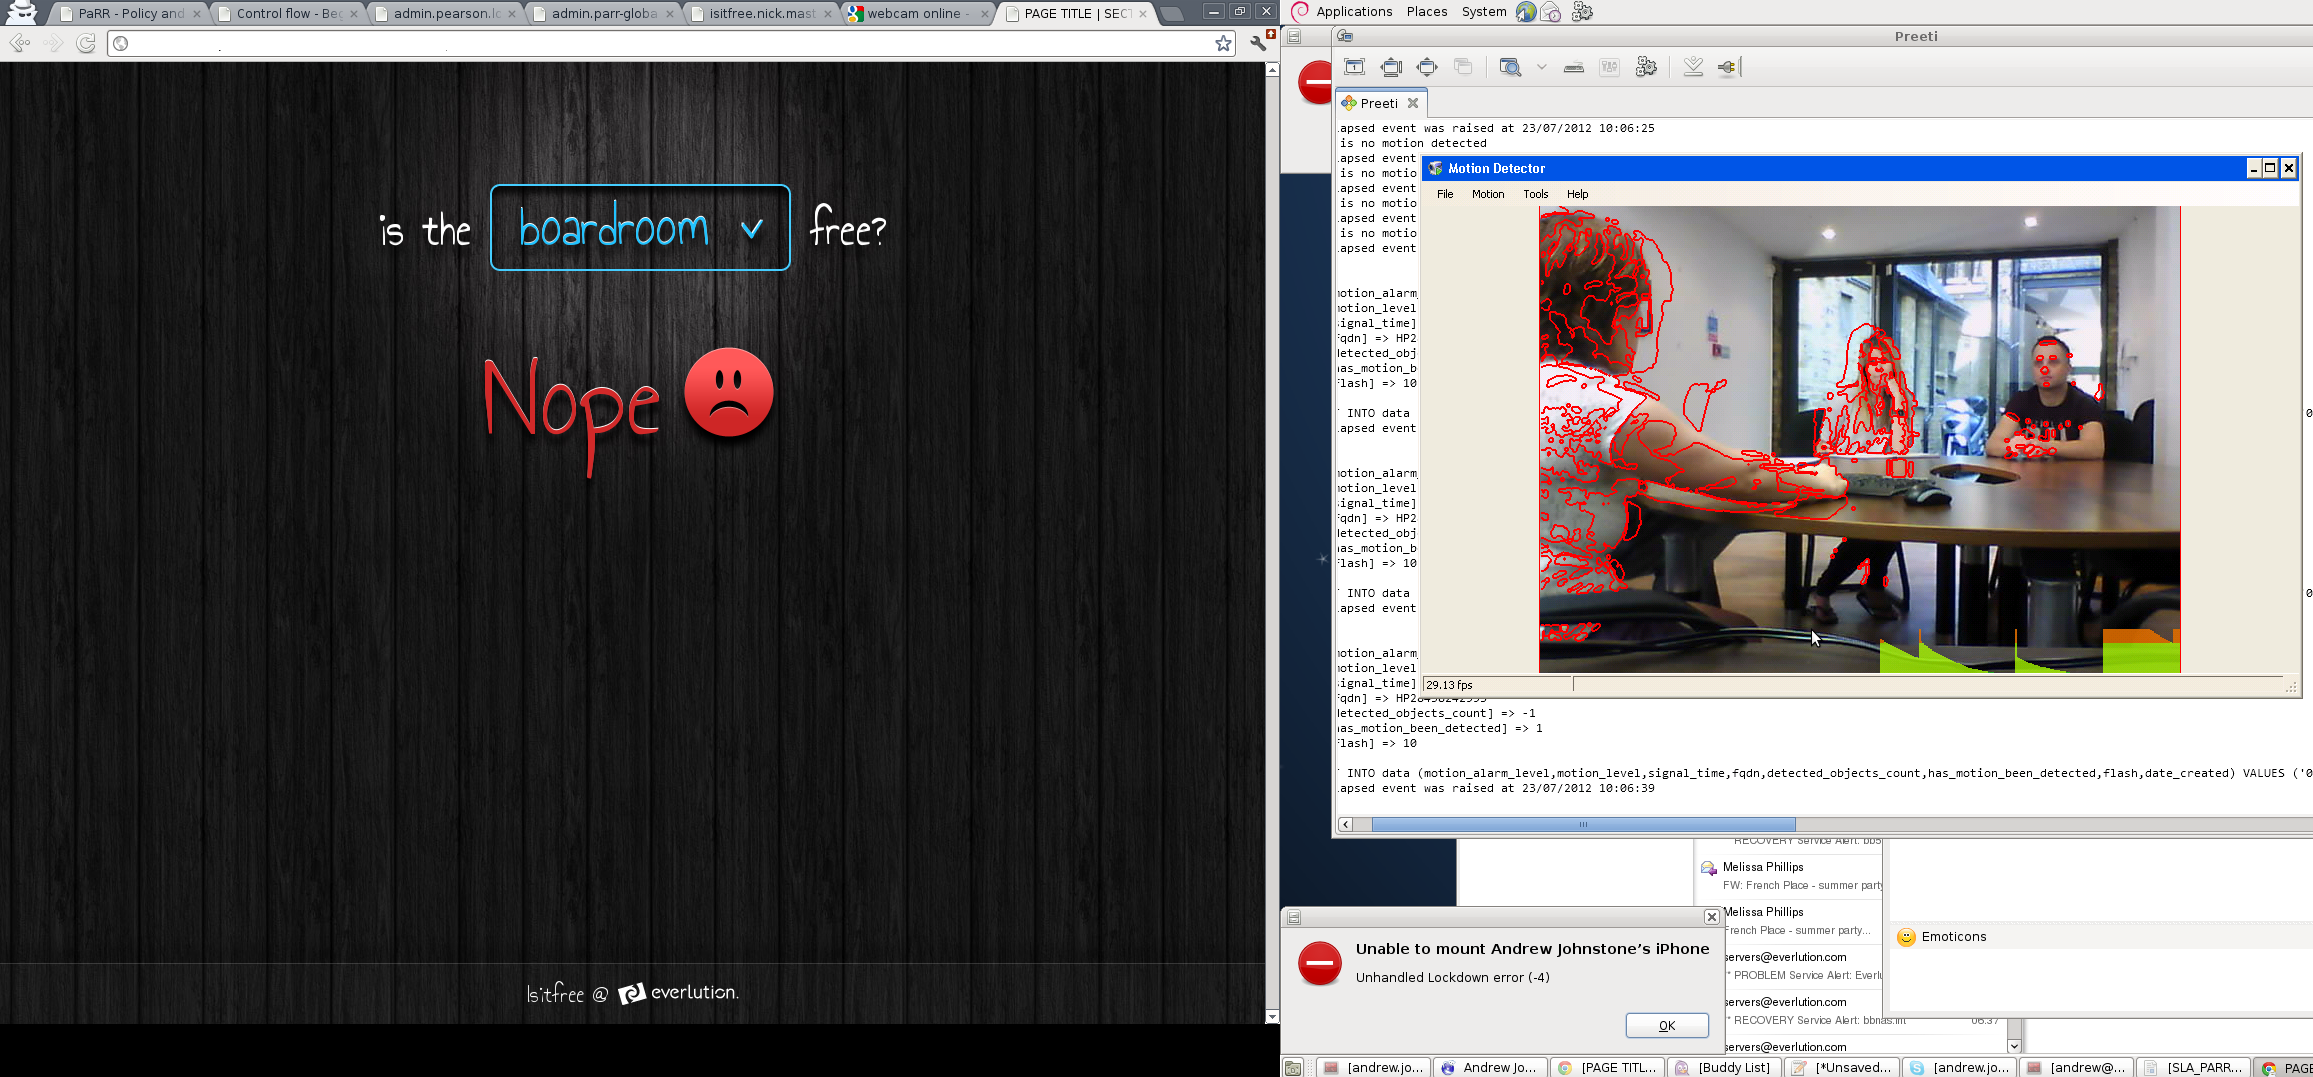2313x1077 pixels.
Task: Switch to the PaRR - Policy tab
Action: pos(130,13)
